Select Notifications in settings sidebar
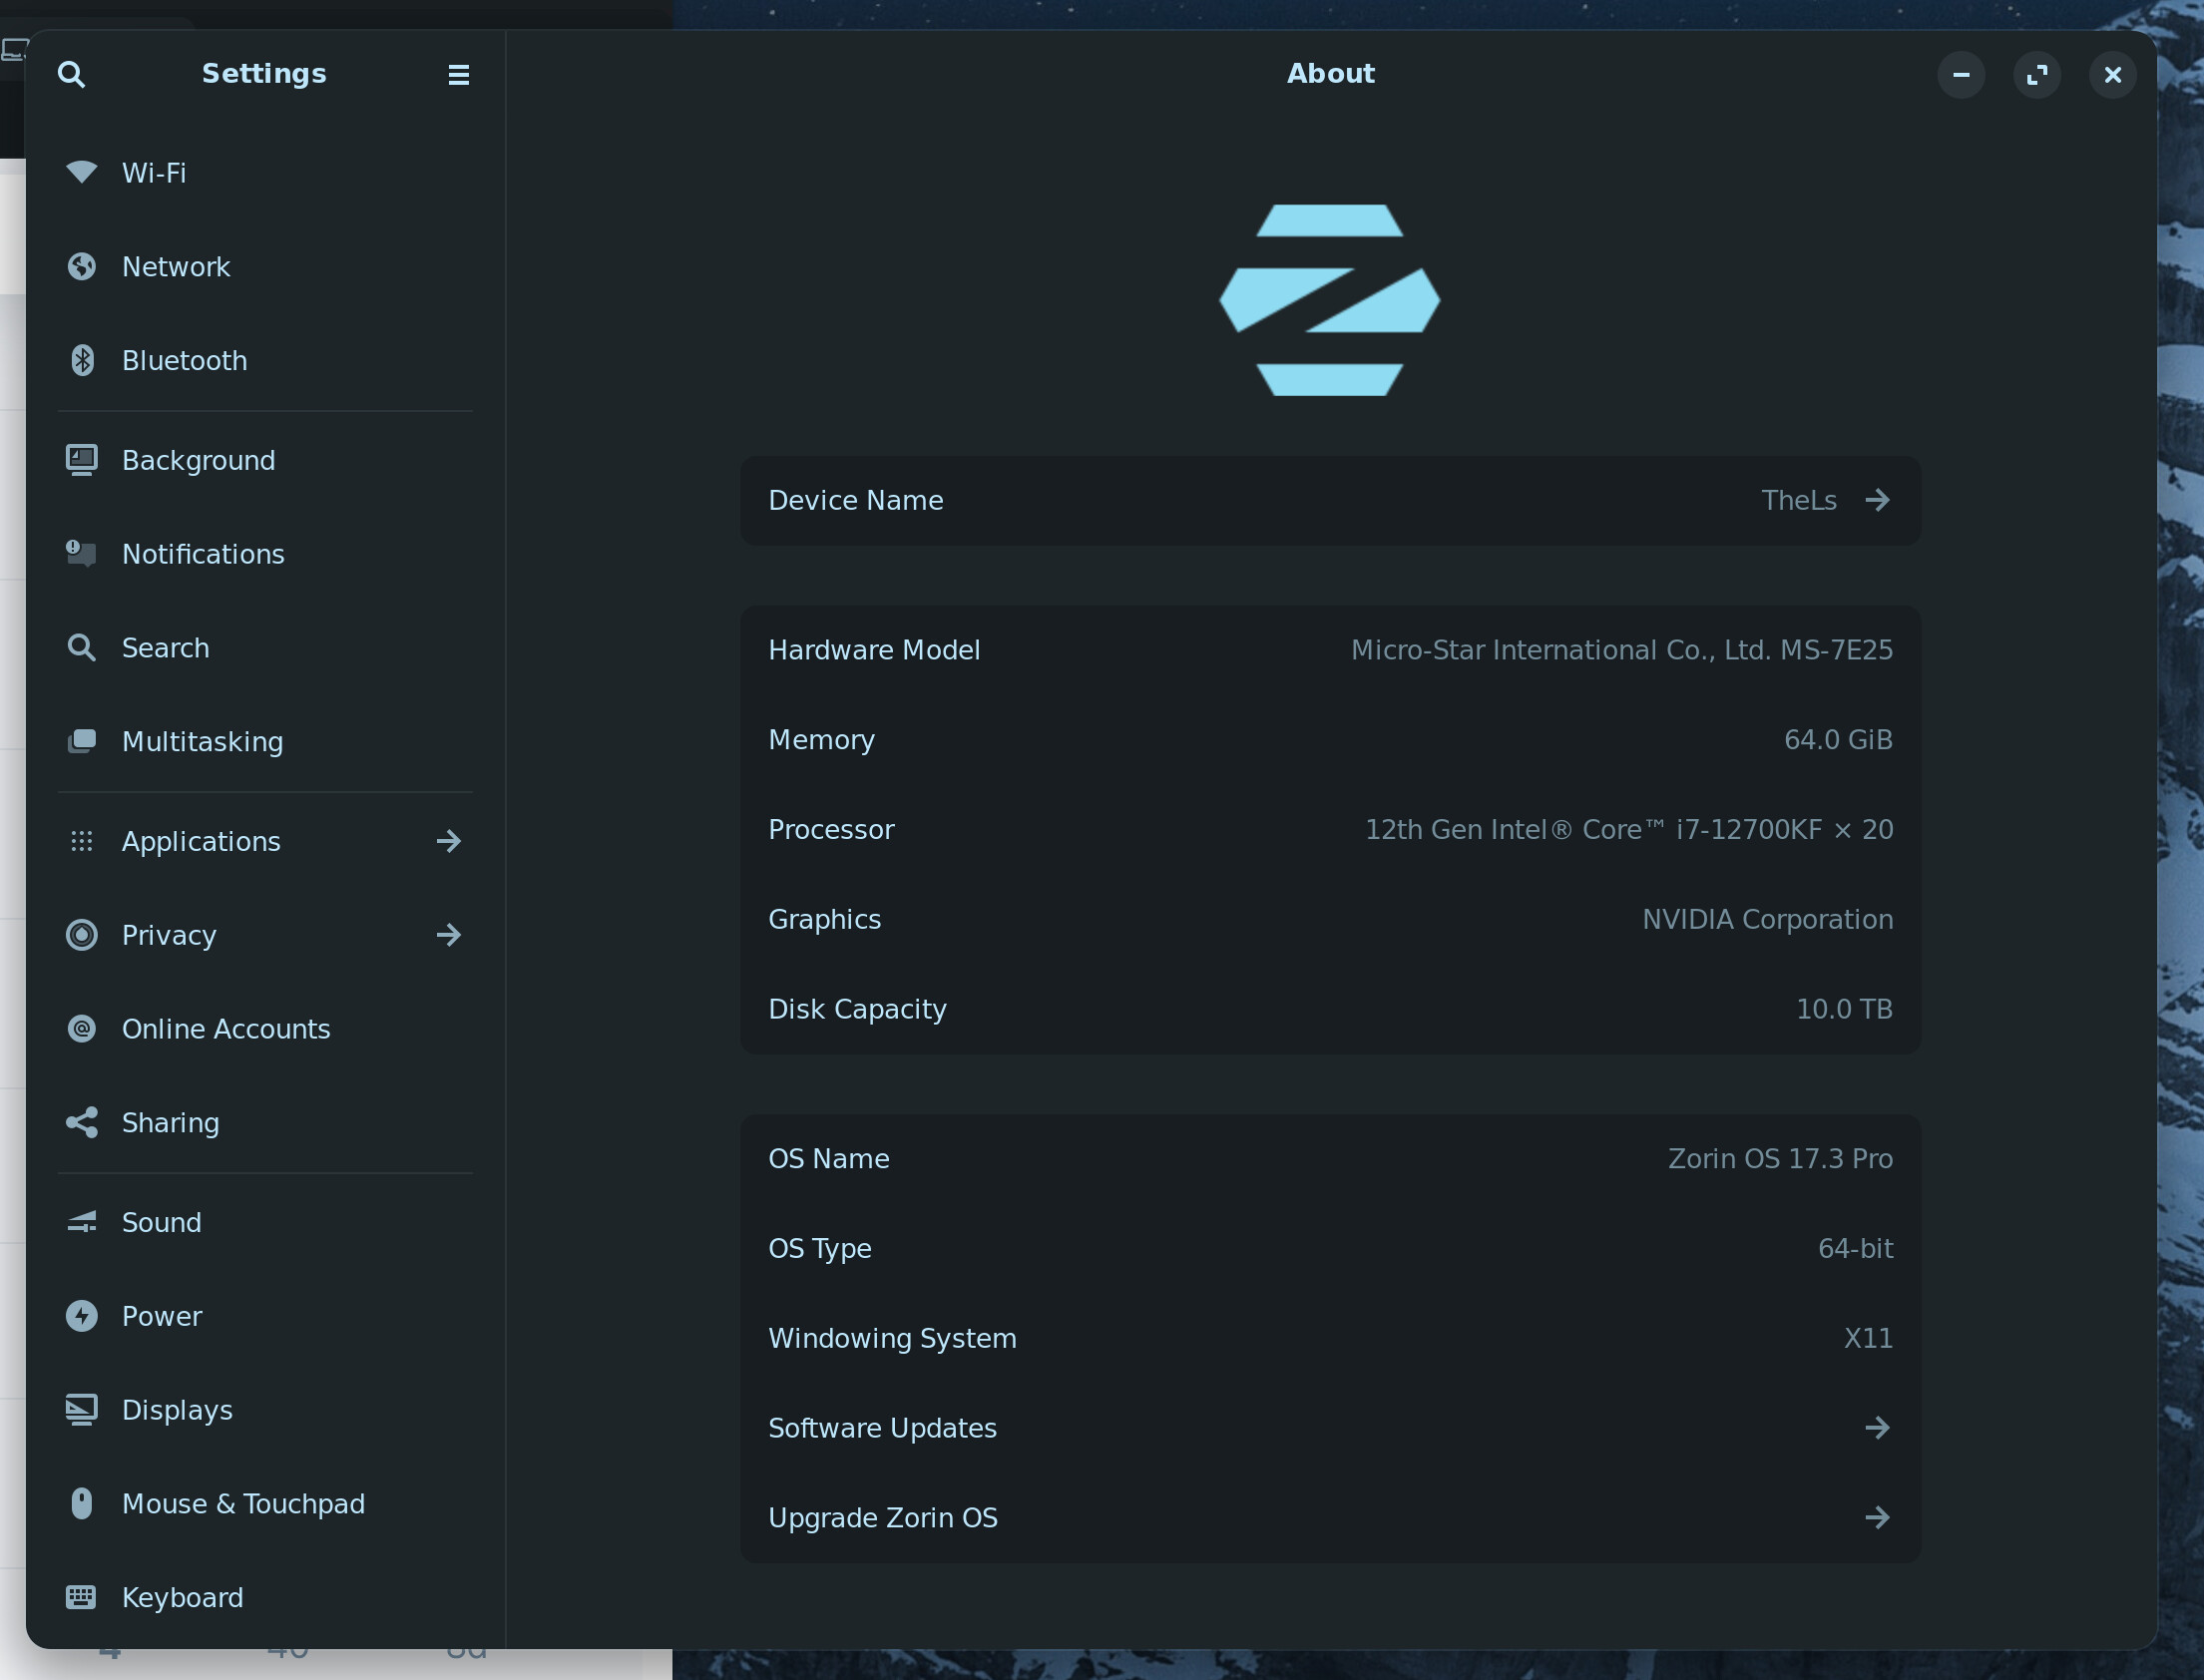 203,554
